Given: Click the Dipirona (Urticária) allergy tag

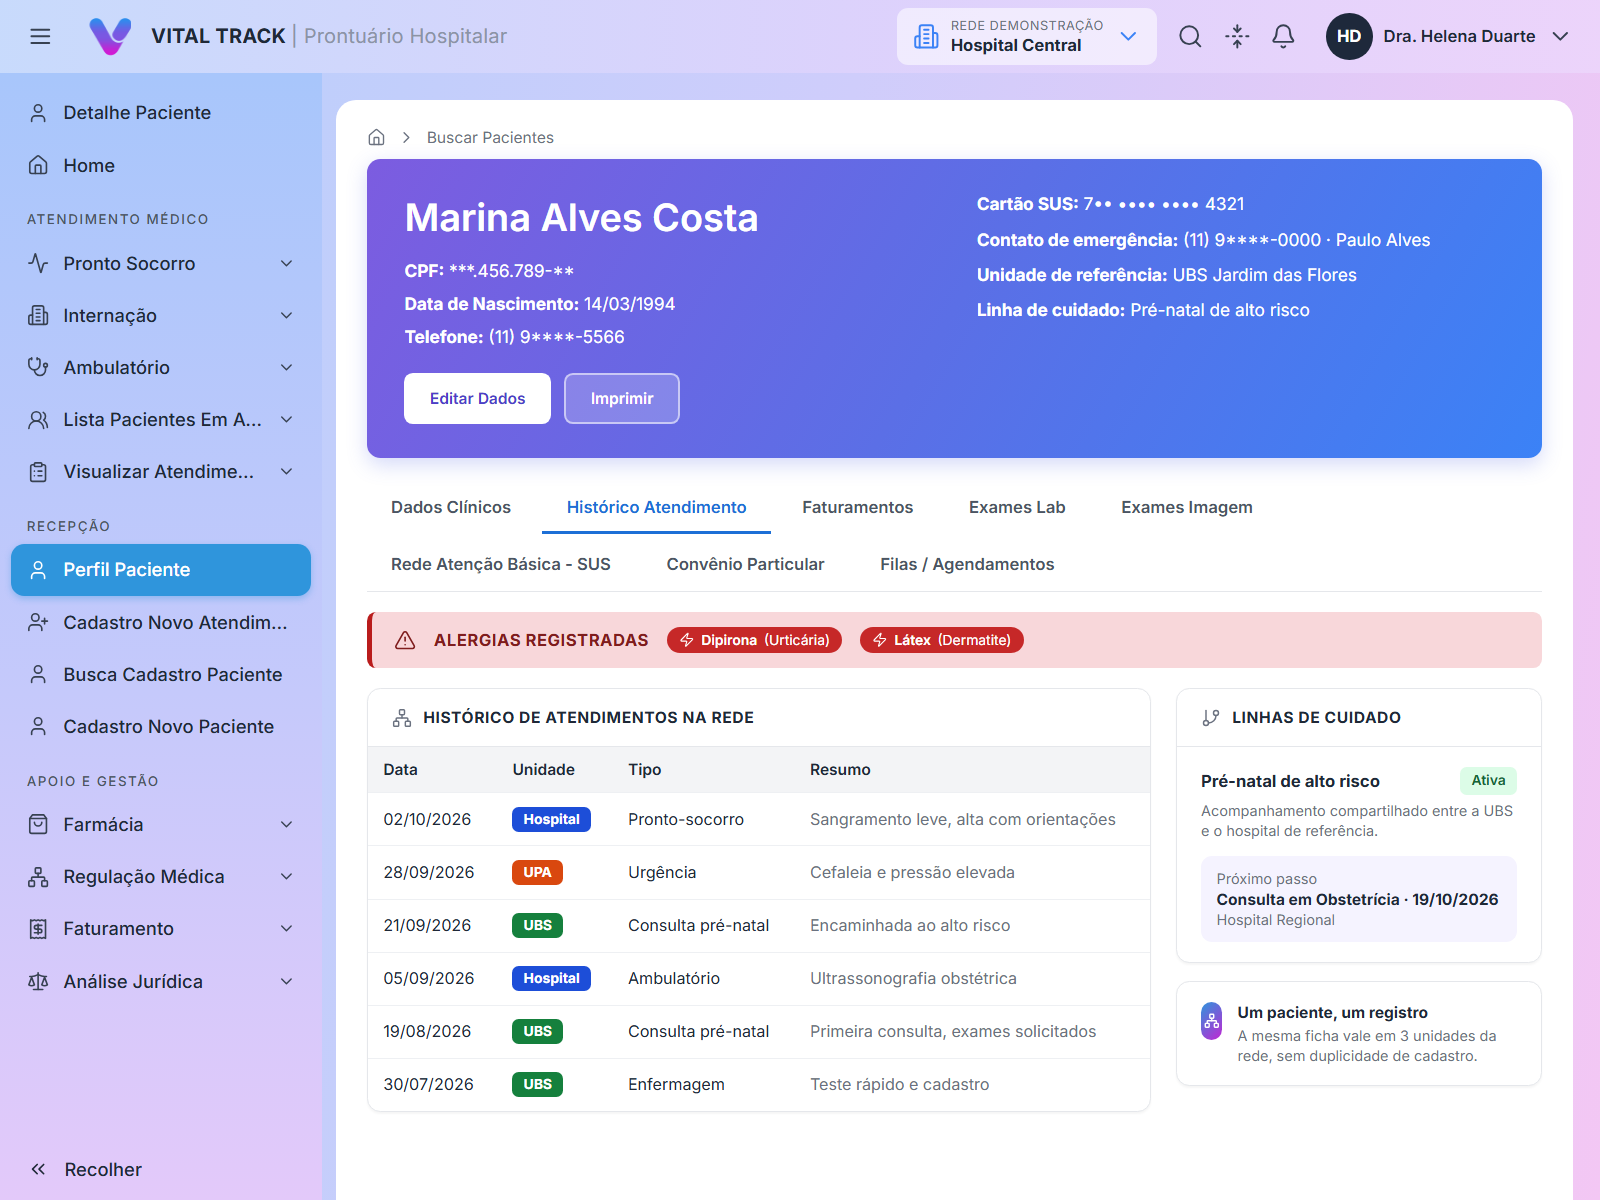Looking at the screenshot, I should pyautogui.click(x=755, y=640).
